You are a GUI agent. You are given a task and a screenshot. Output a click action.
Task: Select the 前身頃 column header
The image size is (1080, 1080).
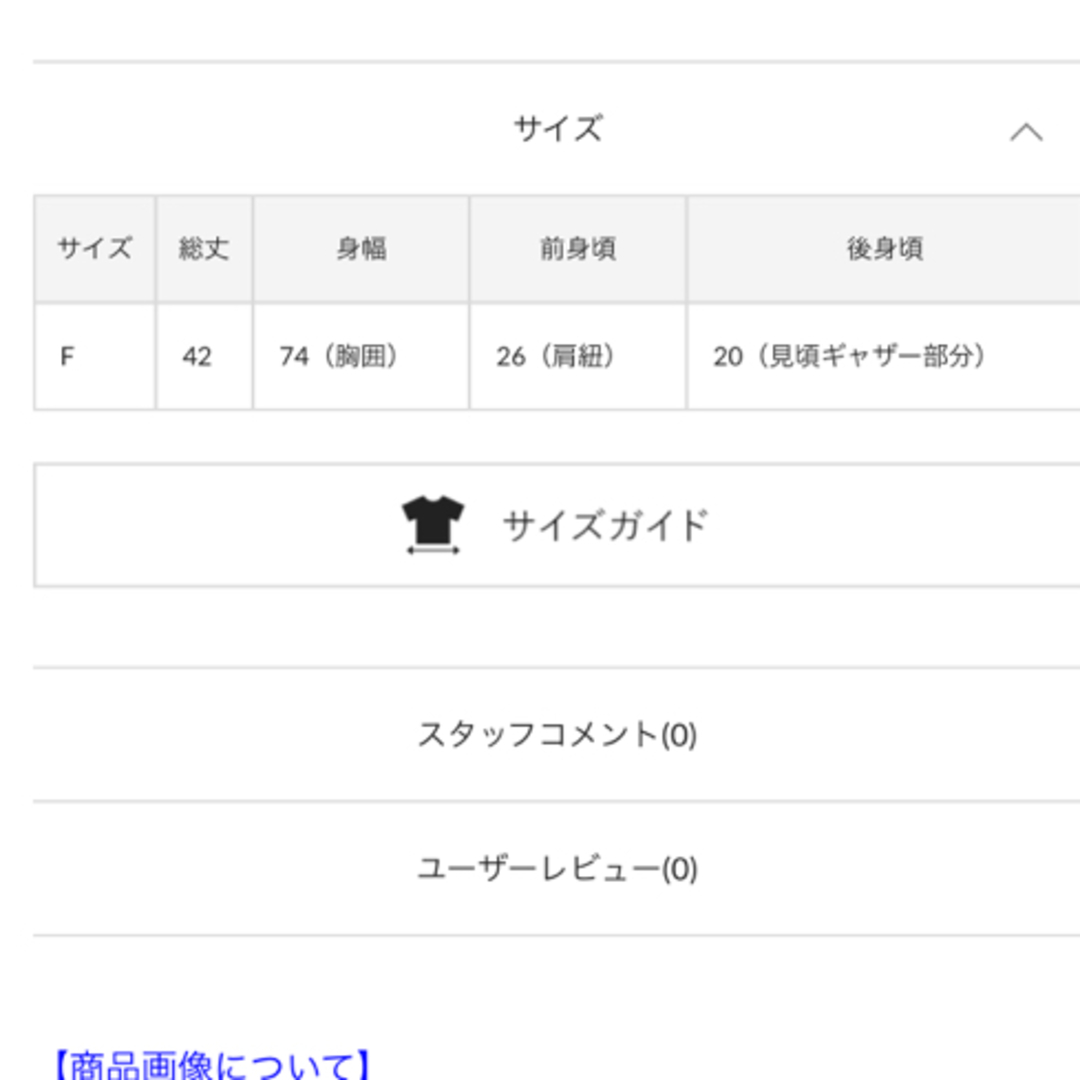point(578,249)
